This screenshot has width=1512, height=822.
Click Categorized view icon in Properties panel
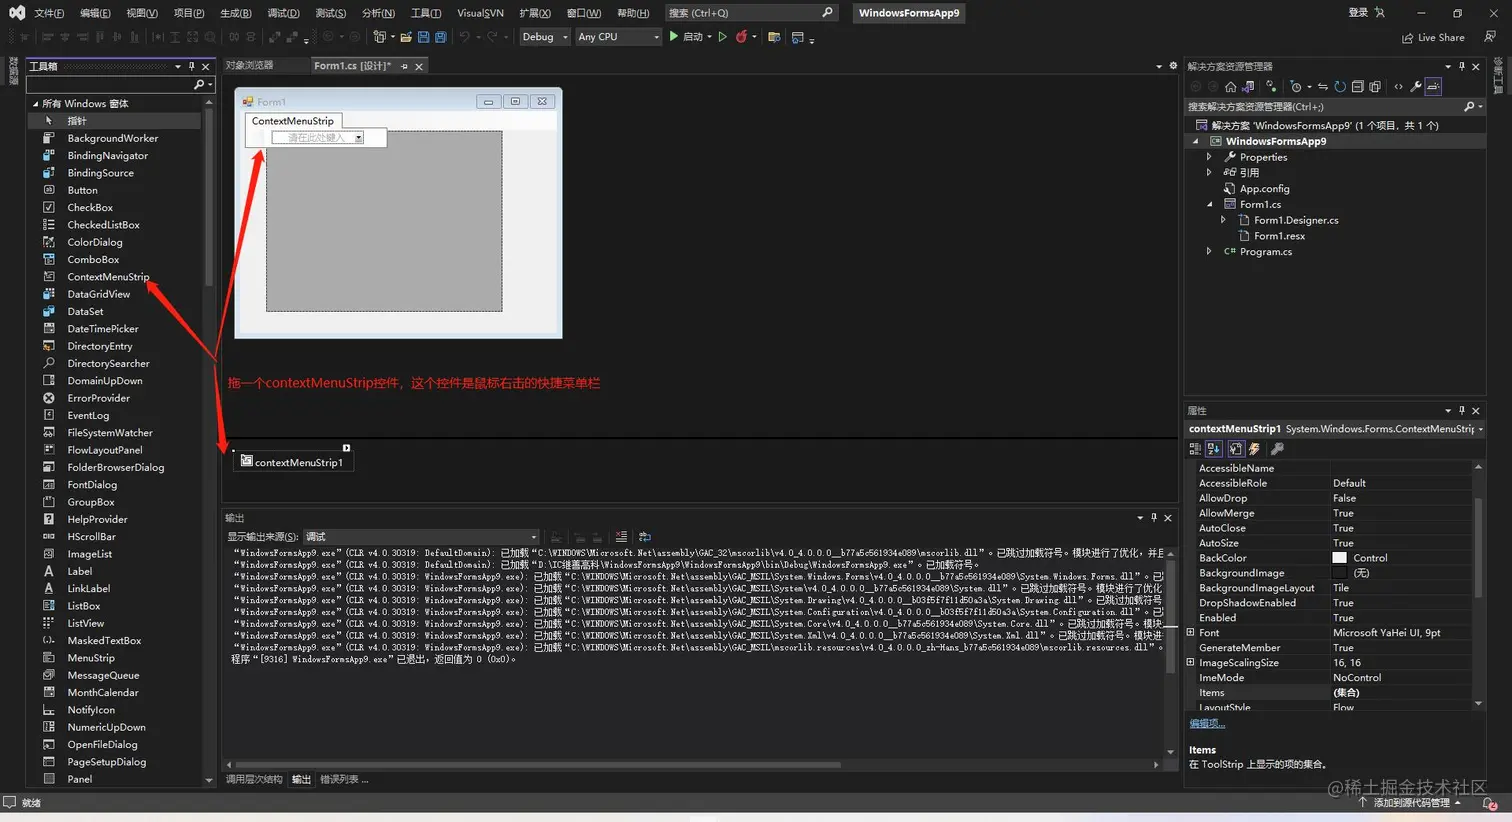[1195, 449]
